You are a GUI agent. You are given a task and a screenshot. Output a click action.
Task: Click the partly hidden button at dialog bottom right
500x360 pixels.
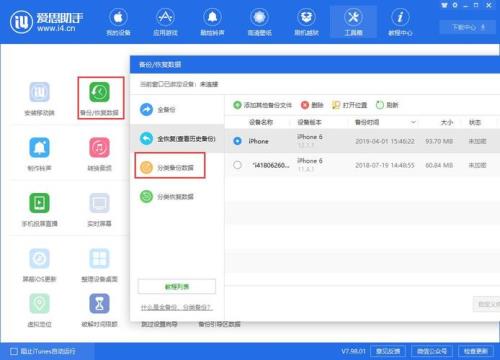click(x=487, y=304)
